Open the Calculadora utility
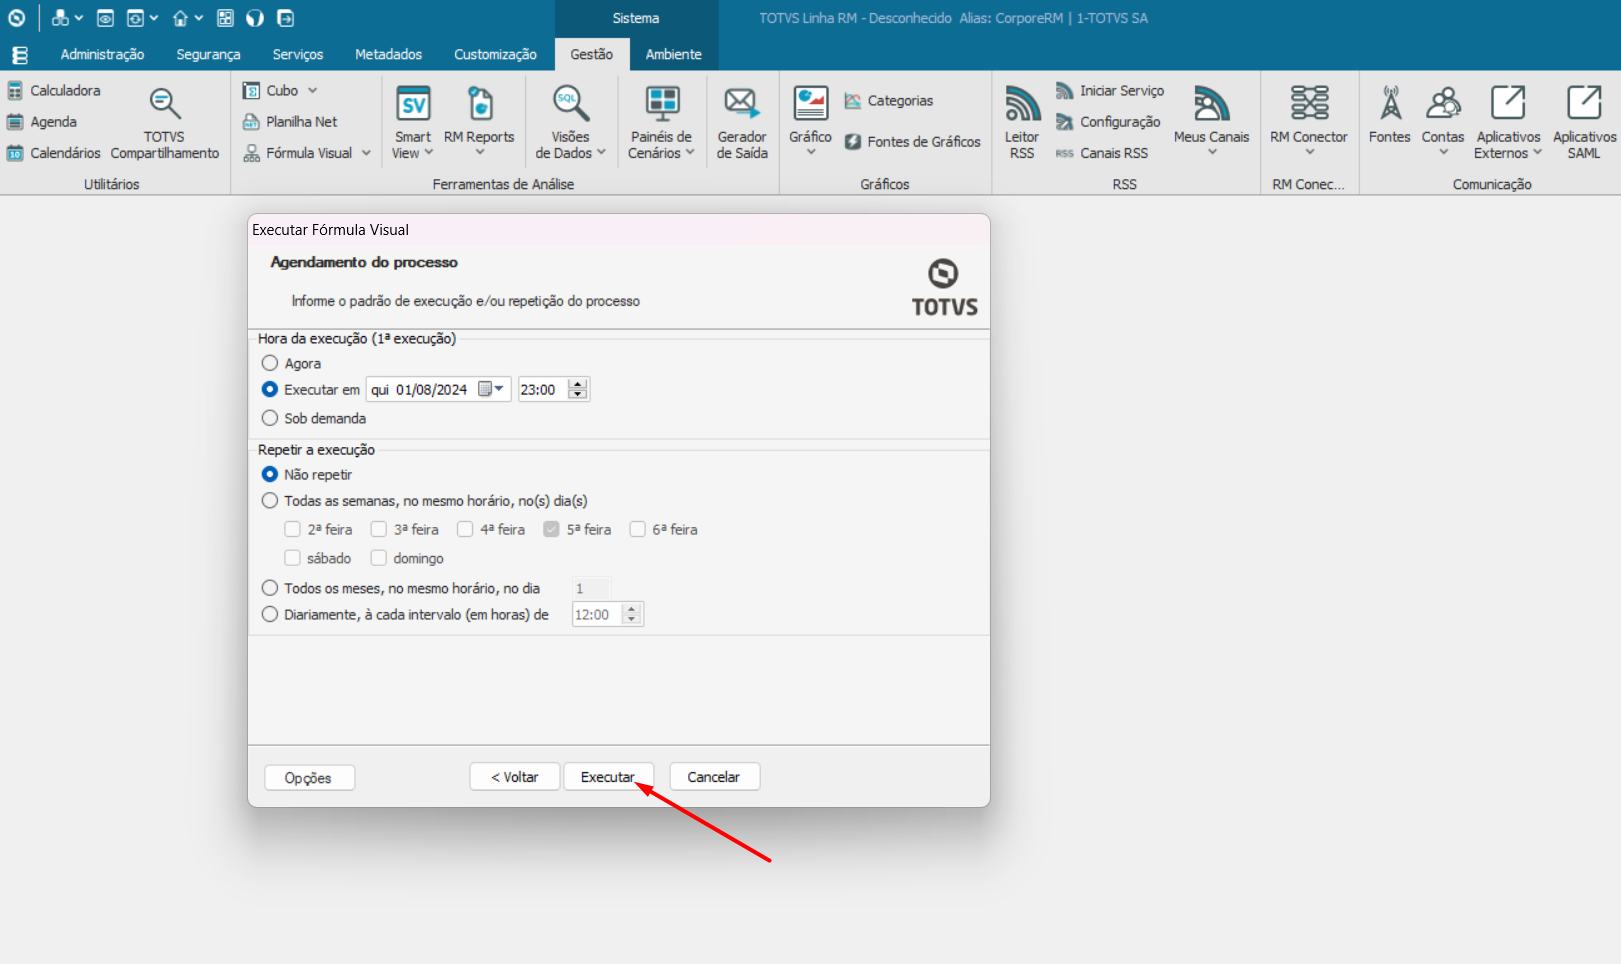 click(55, 91)
